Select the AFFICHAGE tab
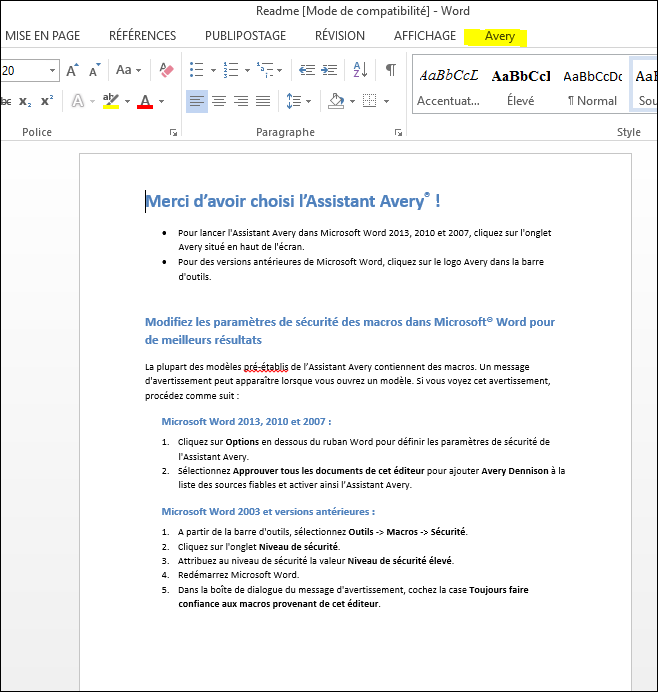 tap(425, 36)
